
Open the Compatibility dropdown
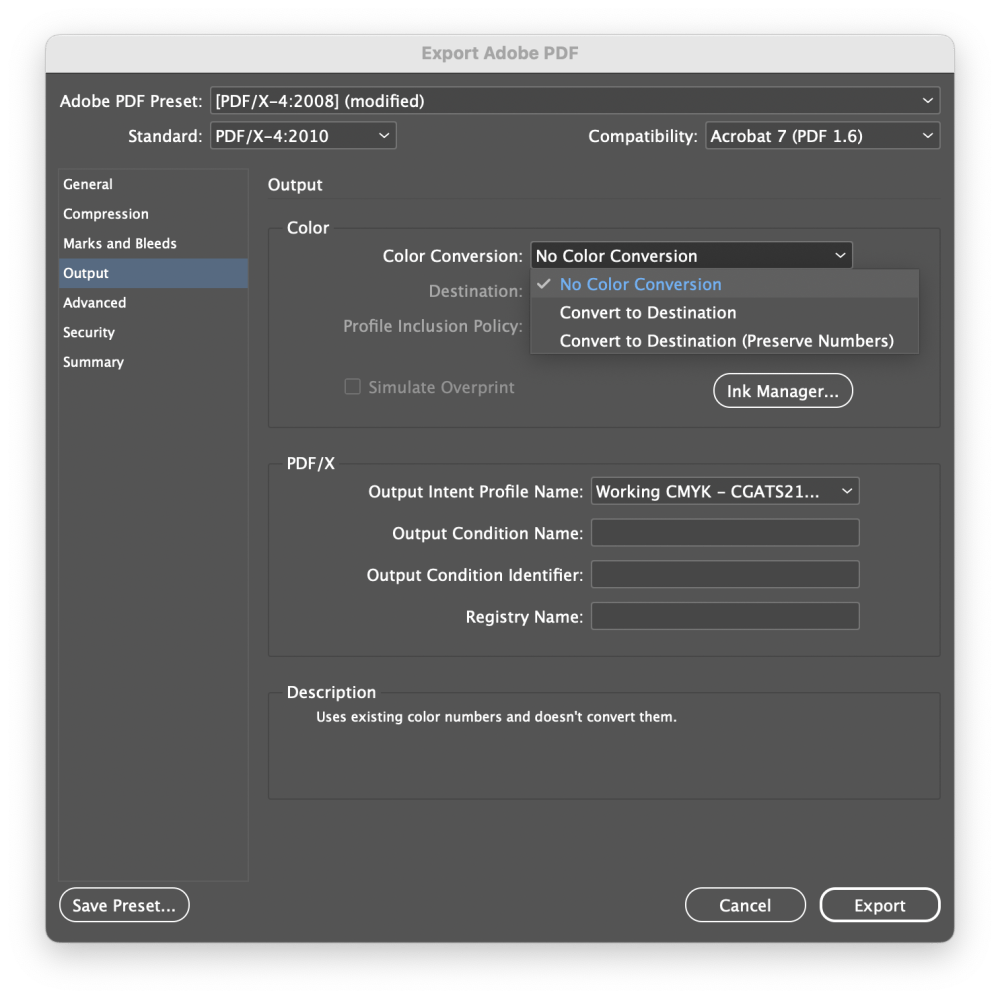pos(822,135)
